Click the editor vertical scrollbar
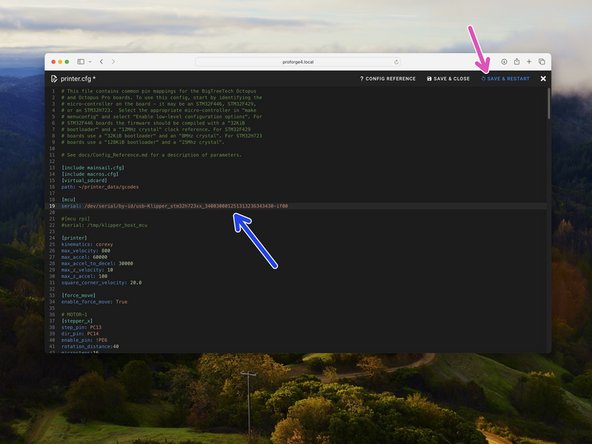Image resolution: width=592 pixels, height=444 pixels. (x=548, y=104)
